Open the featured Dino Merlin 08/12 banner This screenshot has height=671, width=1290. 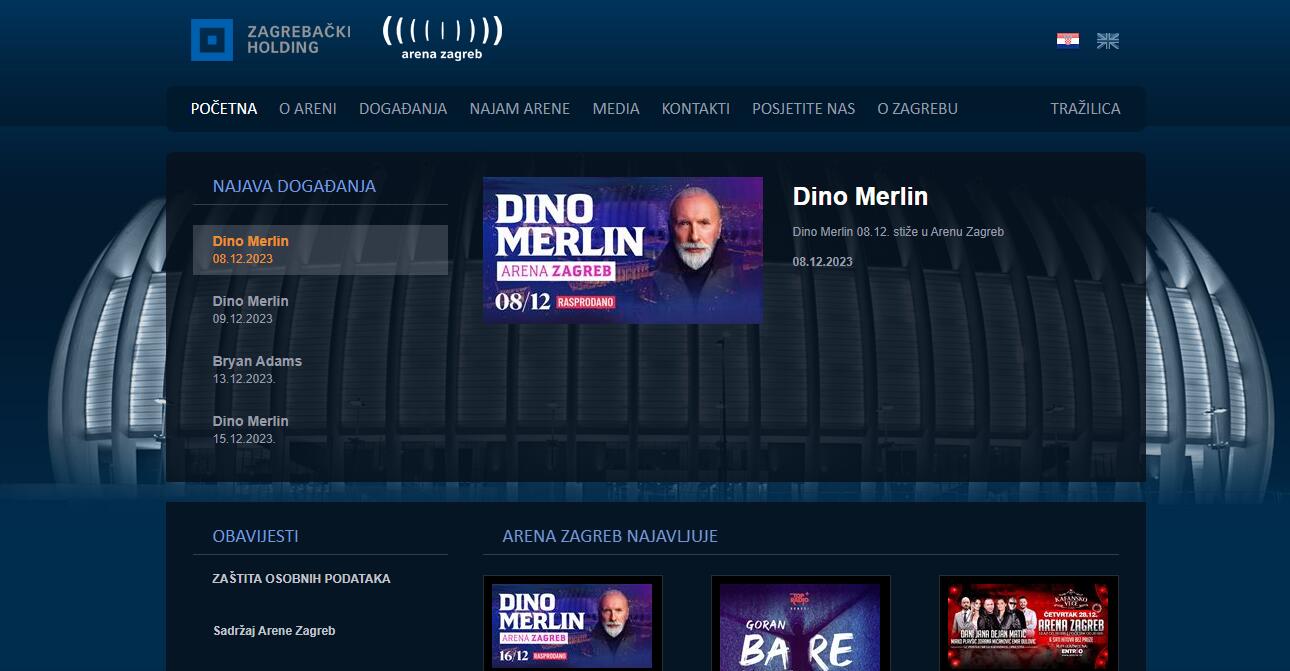click(x=623, y=251)
